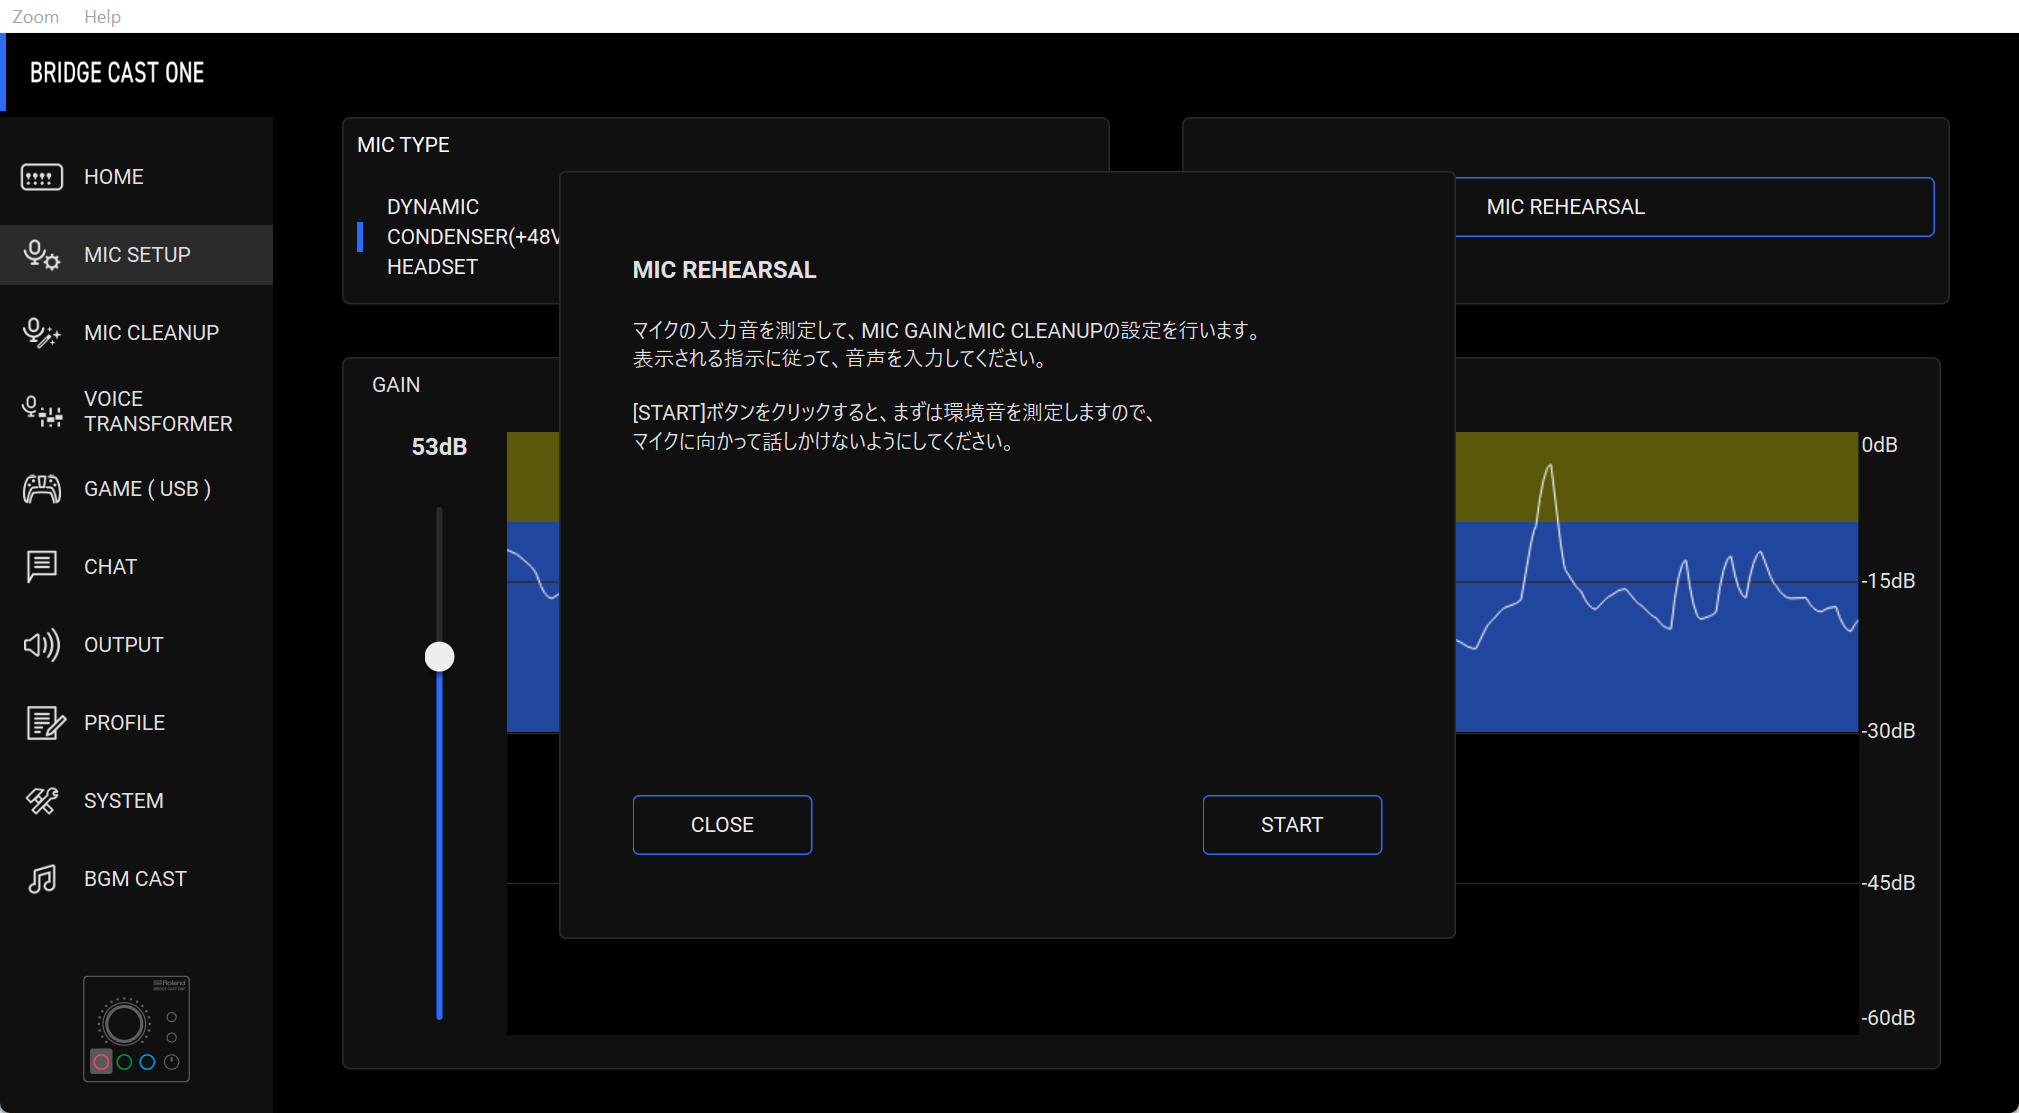Click the MIC TYPE panel label
2019x1113 pixels.
(403, 145)
